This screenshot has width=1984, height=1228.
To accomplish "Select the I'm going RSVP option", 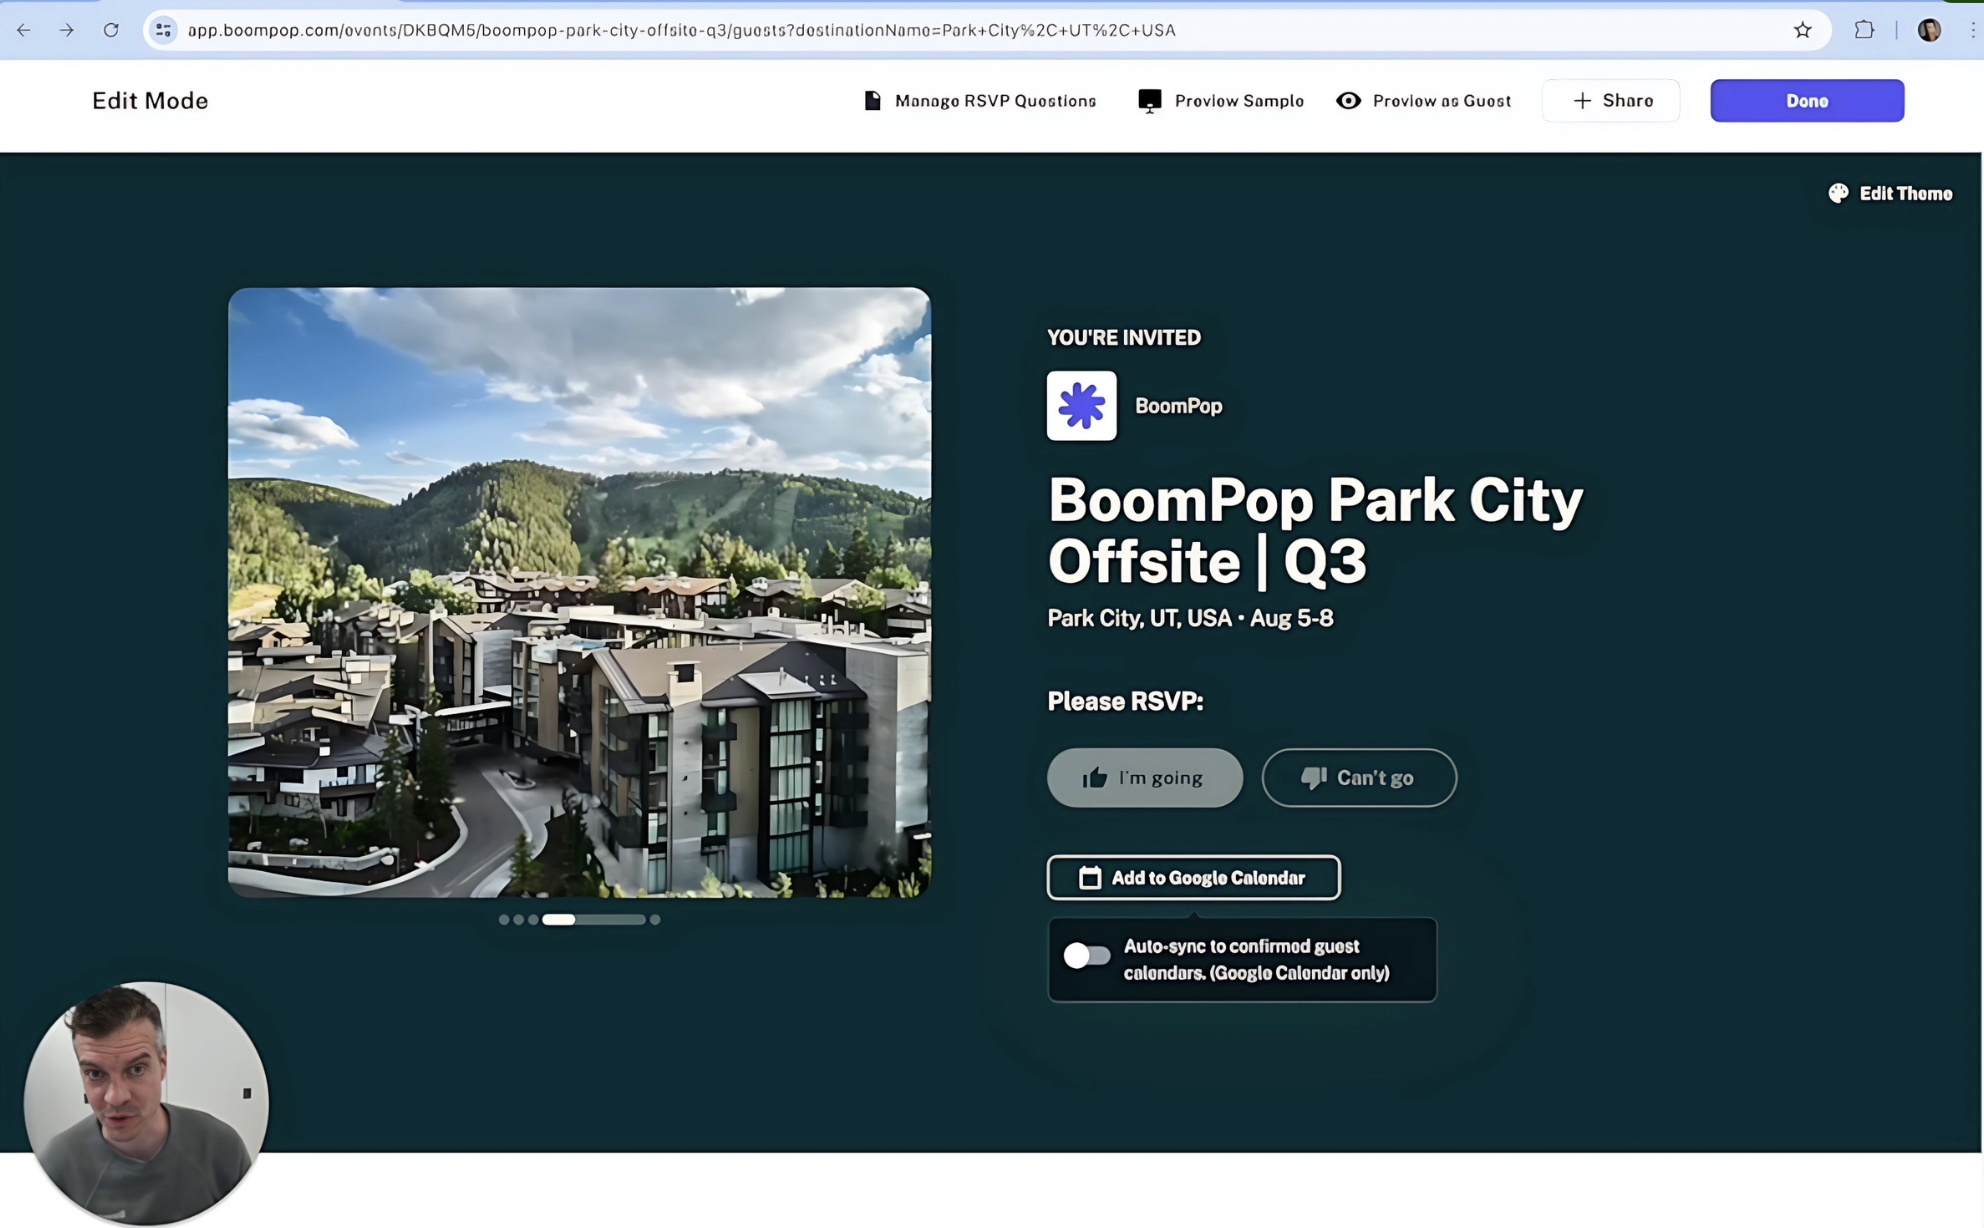I will pyautogui.click(x=1144, y=778).
